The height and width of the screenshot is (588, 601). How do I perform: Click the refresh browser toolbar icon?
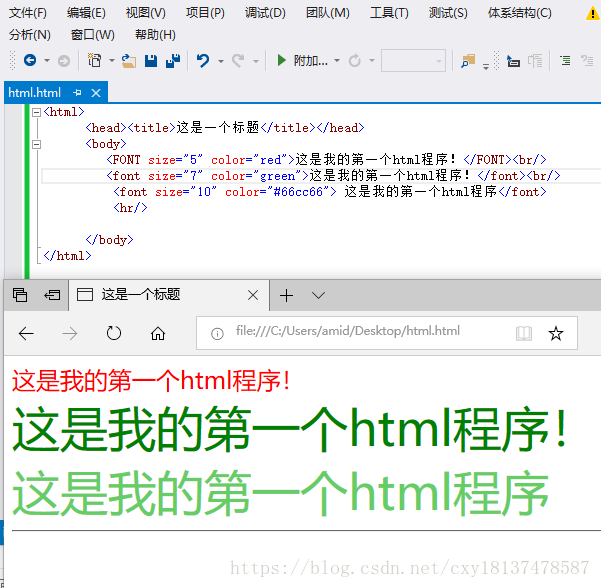click(355, 60)
